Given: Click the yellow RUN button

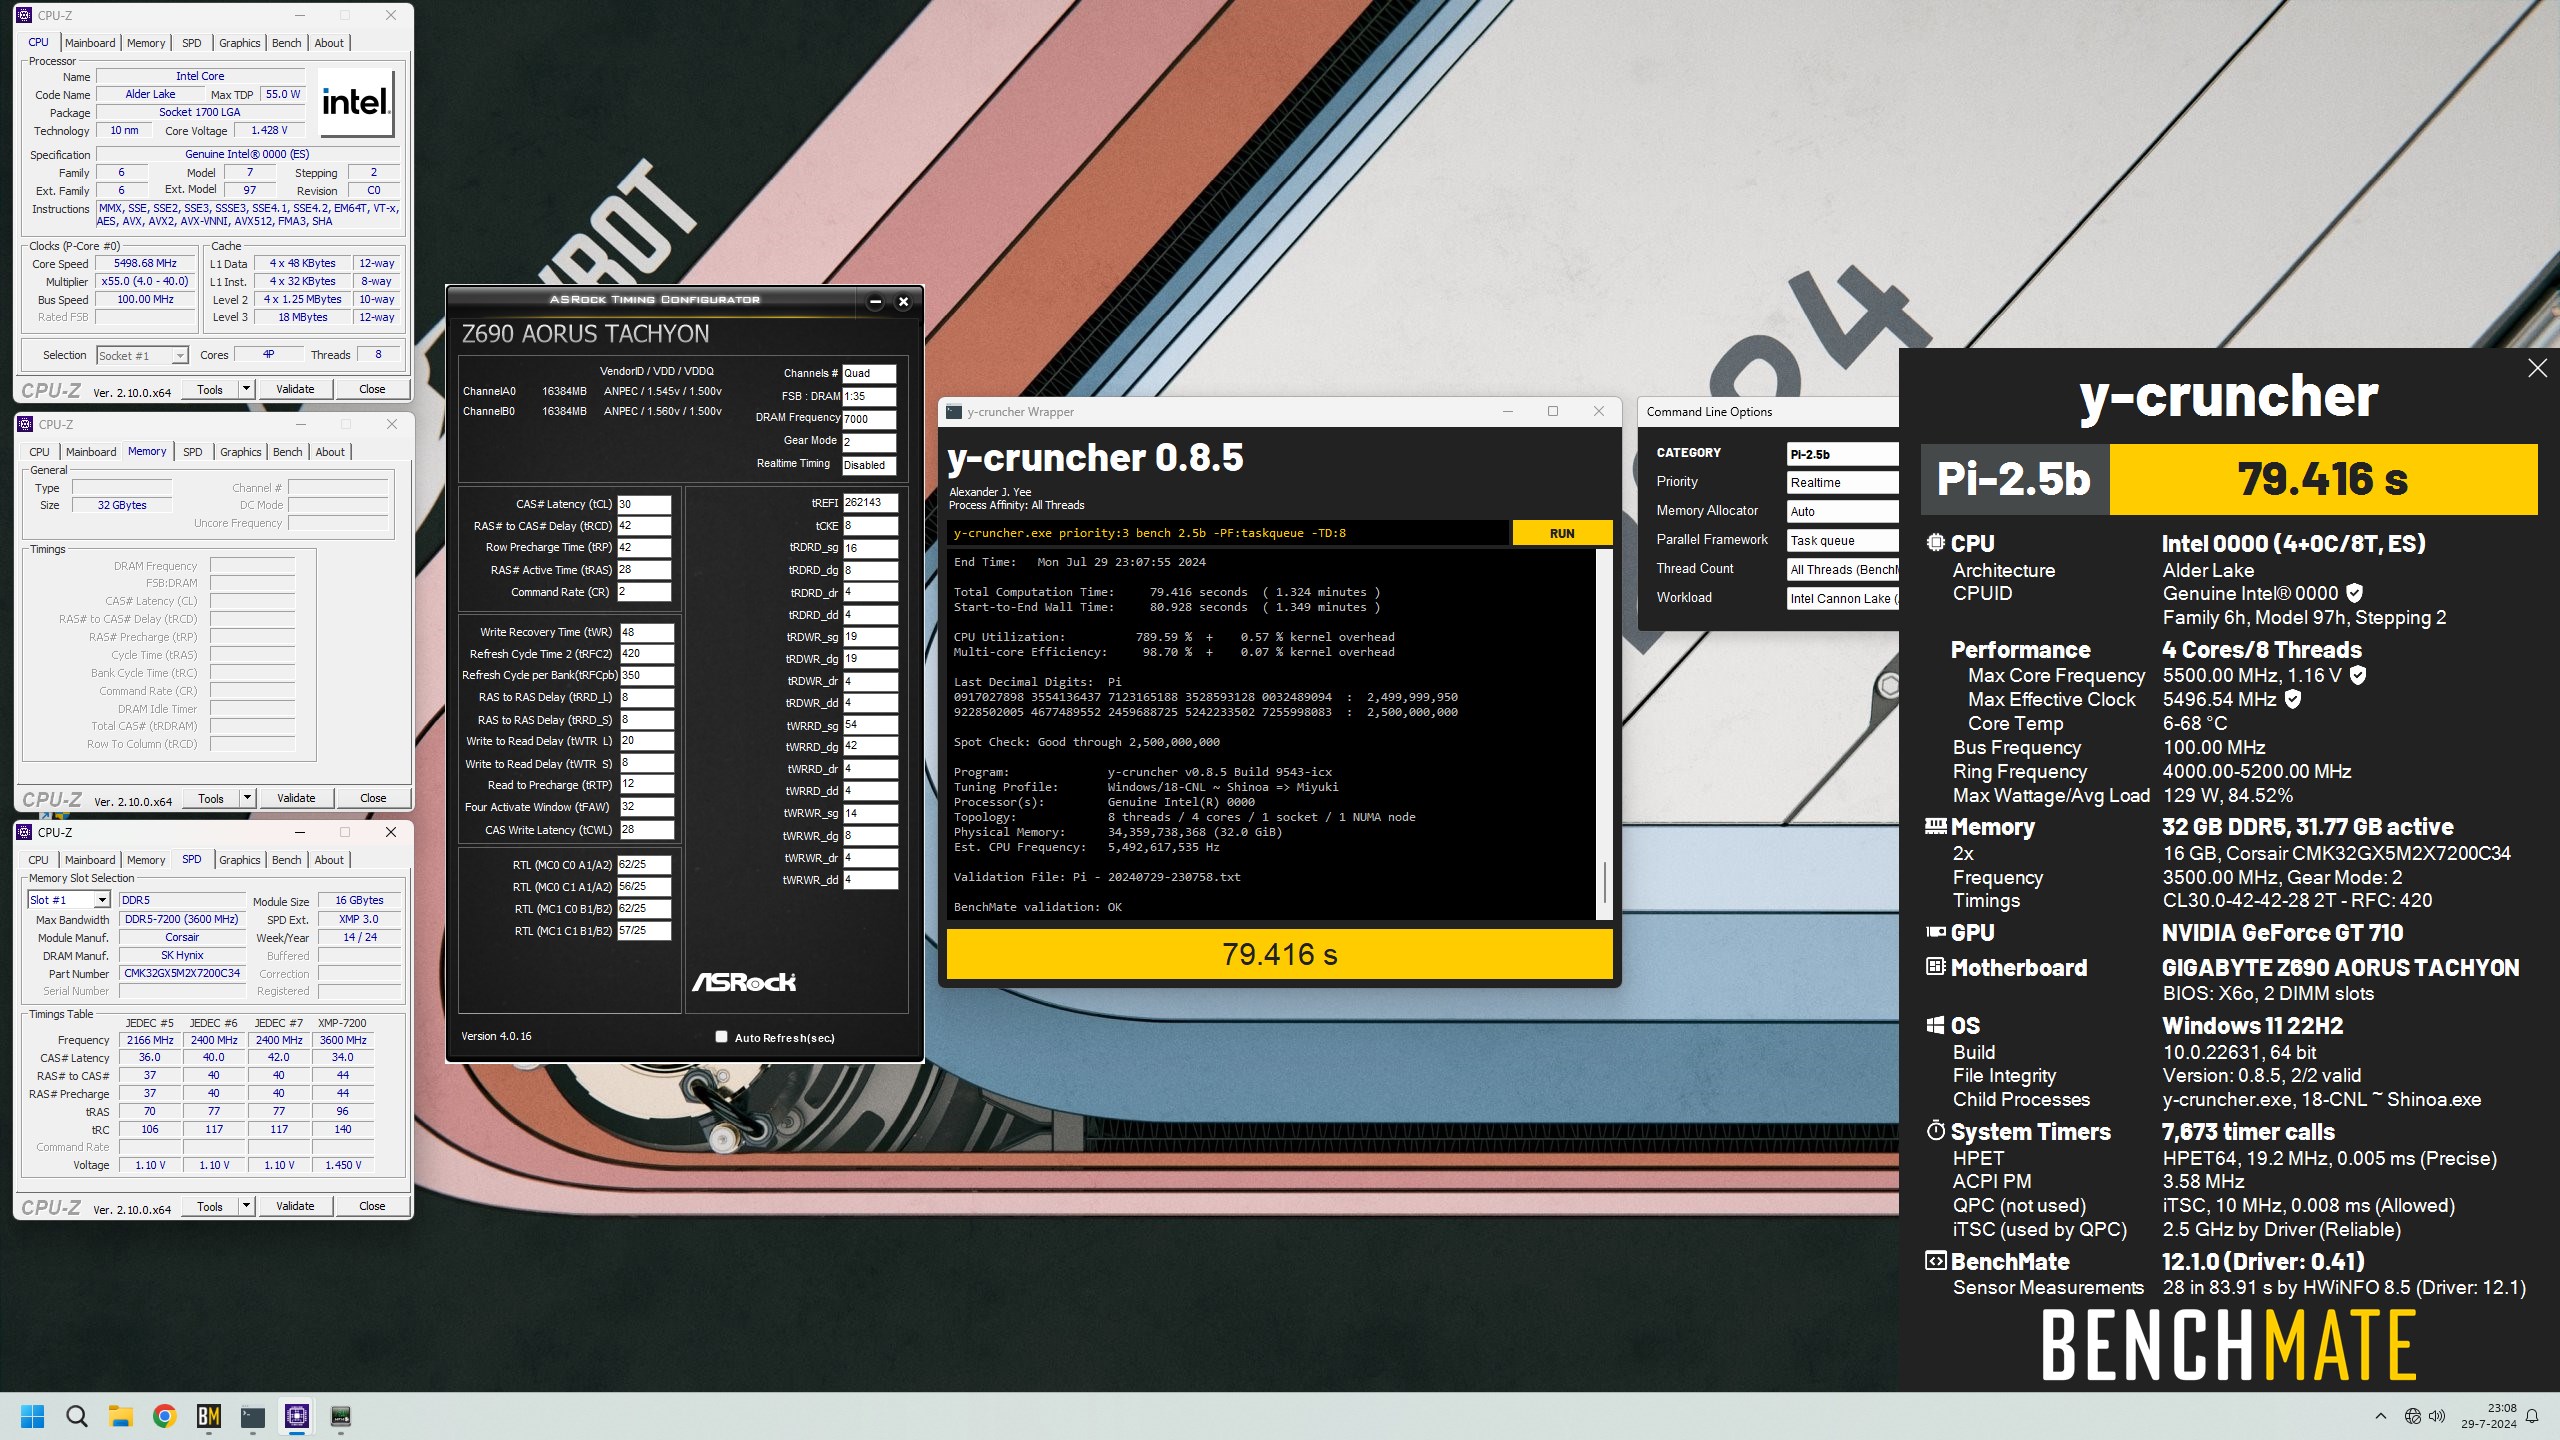Looking at the screenshot, I should 1562,533.
